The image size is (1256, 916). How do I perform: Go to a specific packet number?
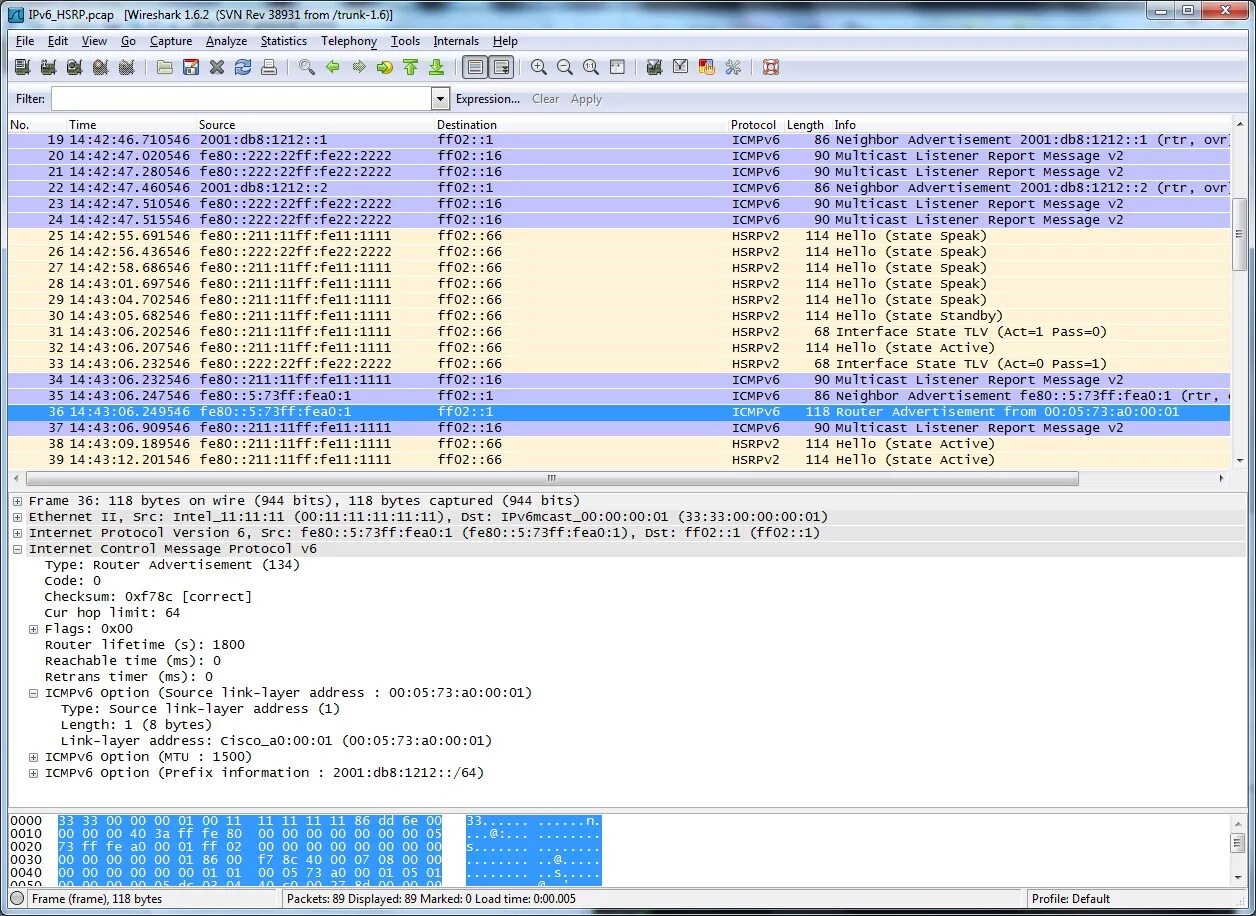click(385, 67)
